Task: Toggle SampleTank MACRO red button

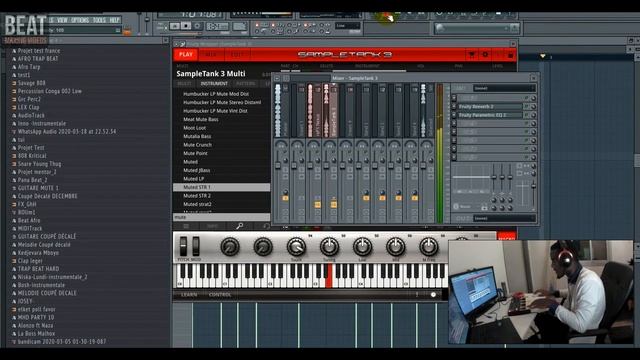Action: [507, 237]
